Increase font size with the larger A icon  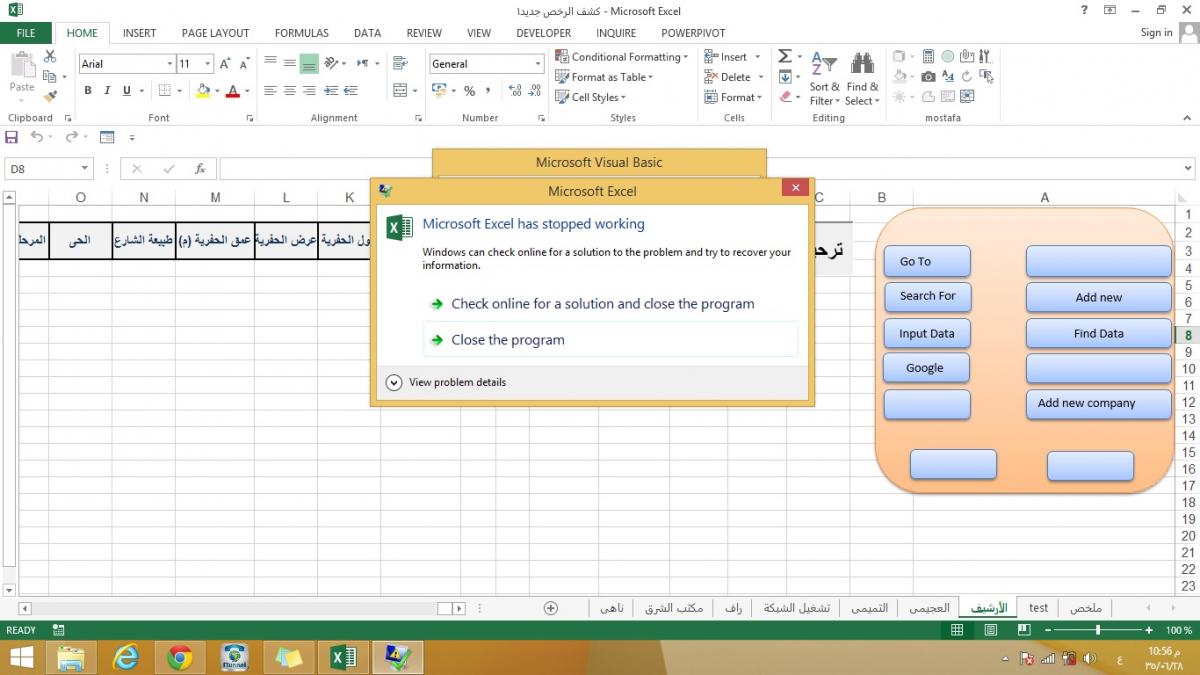tap(224, 64)
